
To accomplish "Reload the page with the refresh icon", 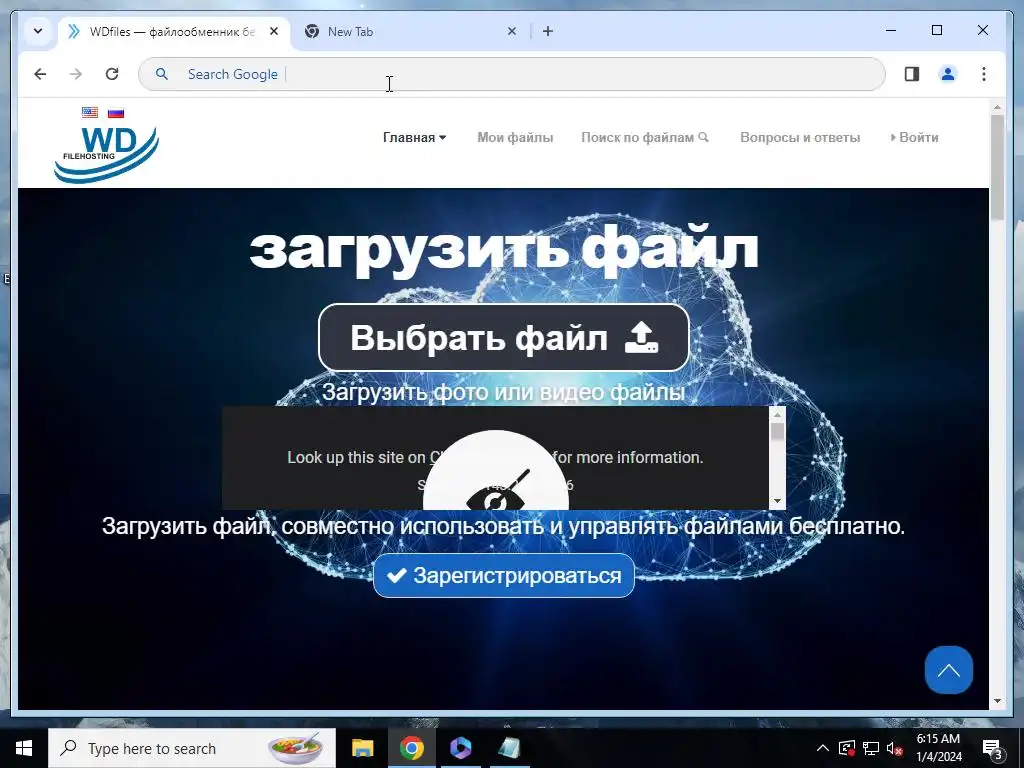I will (112, 74).
